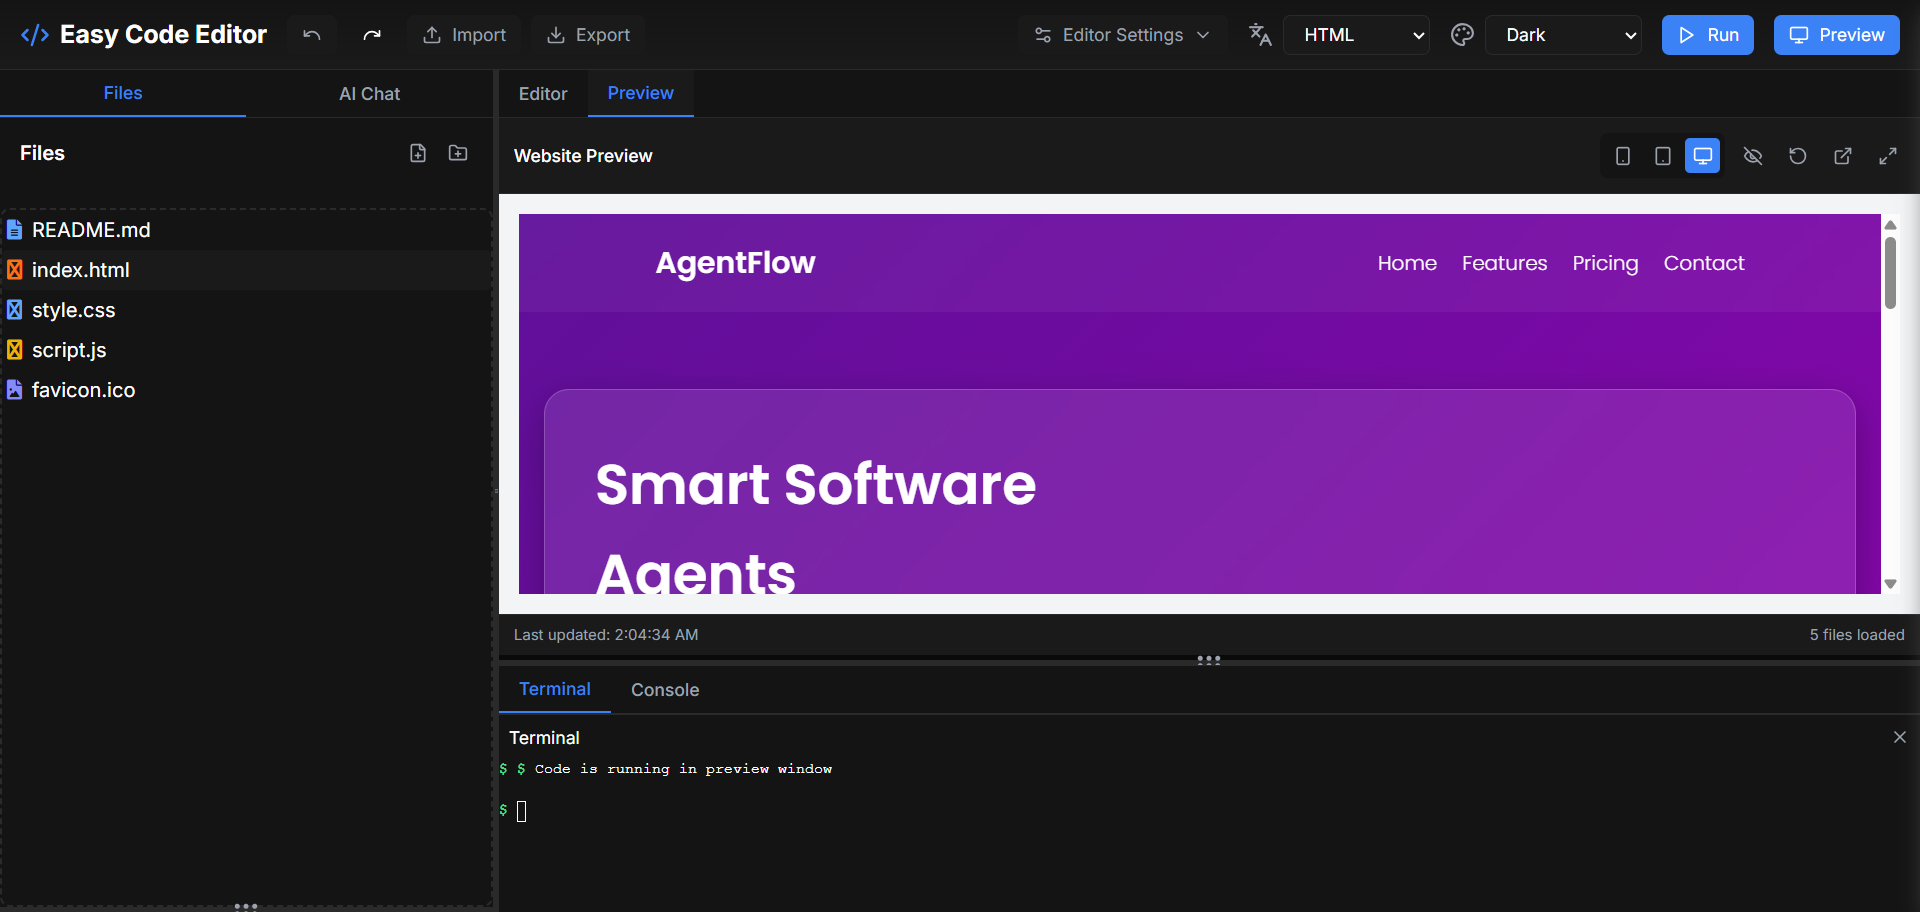Open style.css file
This screenshot has height=912, width=1920.
click(x=246, y=310)
